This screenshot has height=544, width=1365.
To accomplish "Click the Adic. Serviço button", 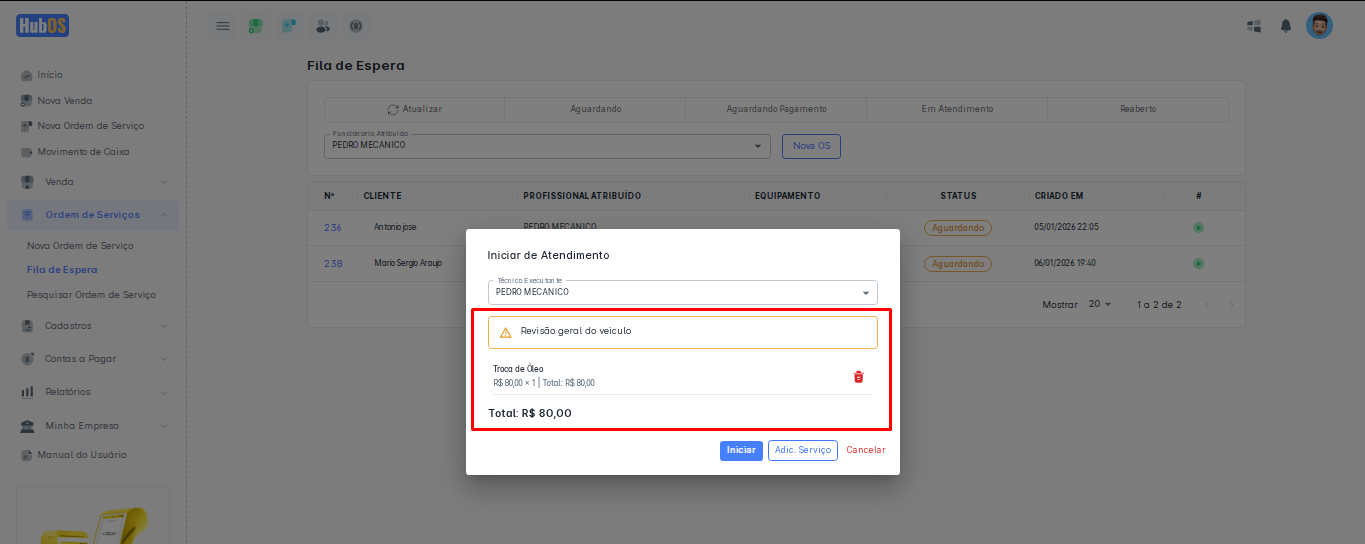I will point(802,451).
